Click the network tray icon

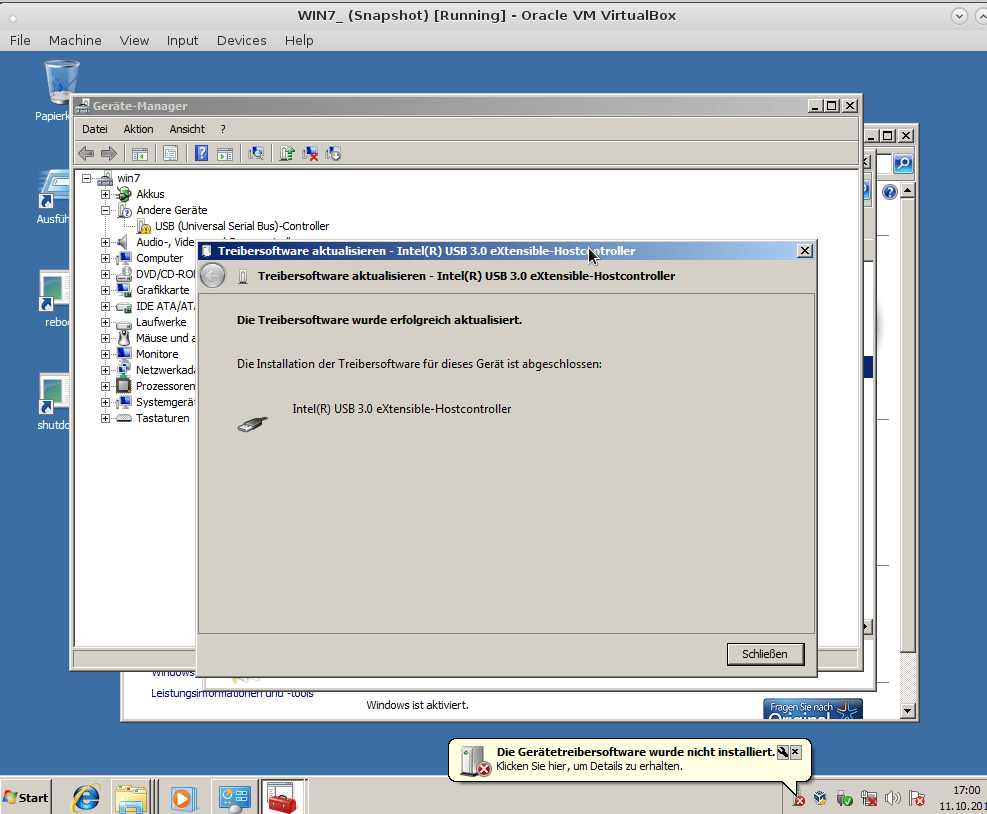[x=869, y=798]
